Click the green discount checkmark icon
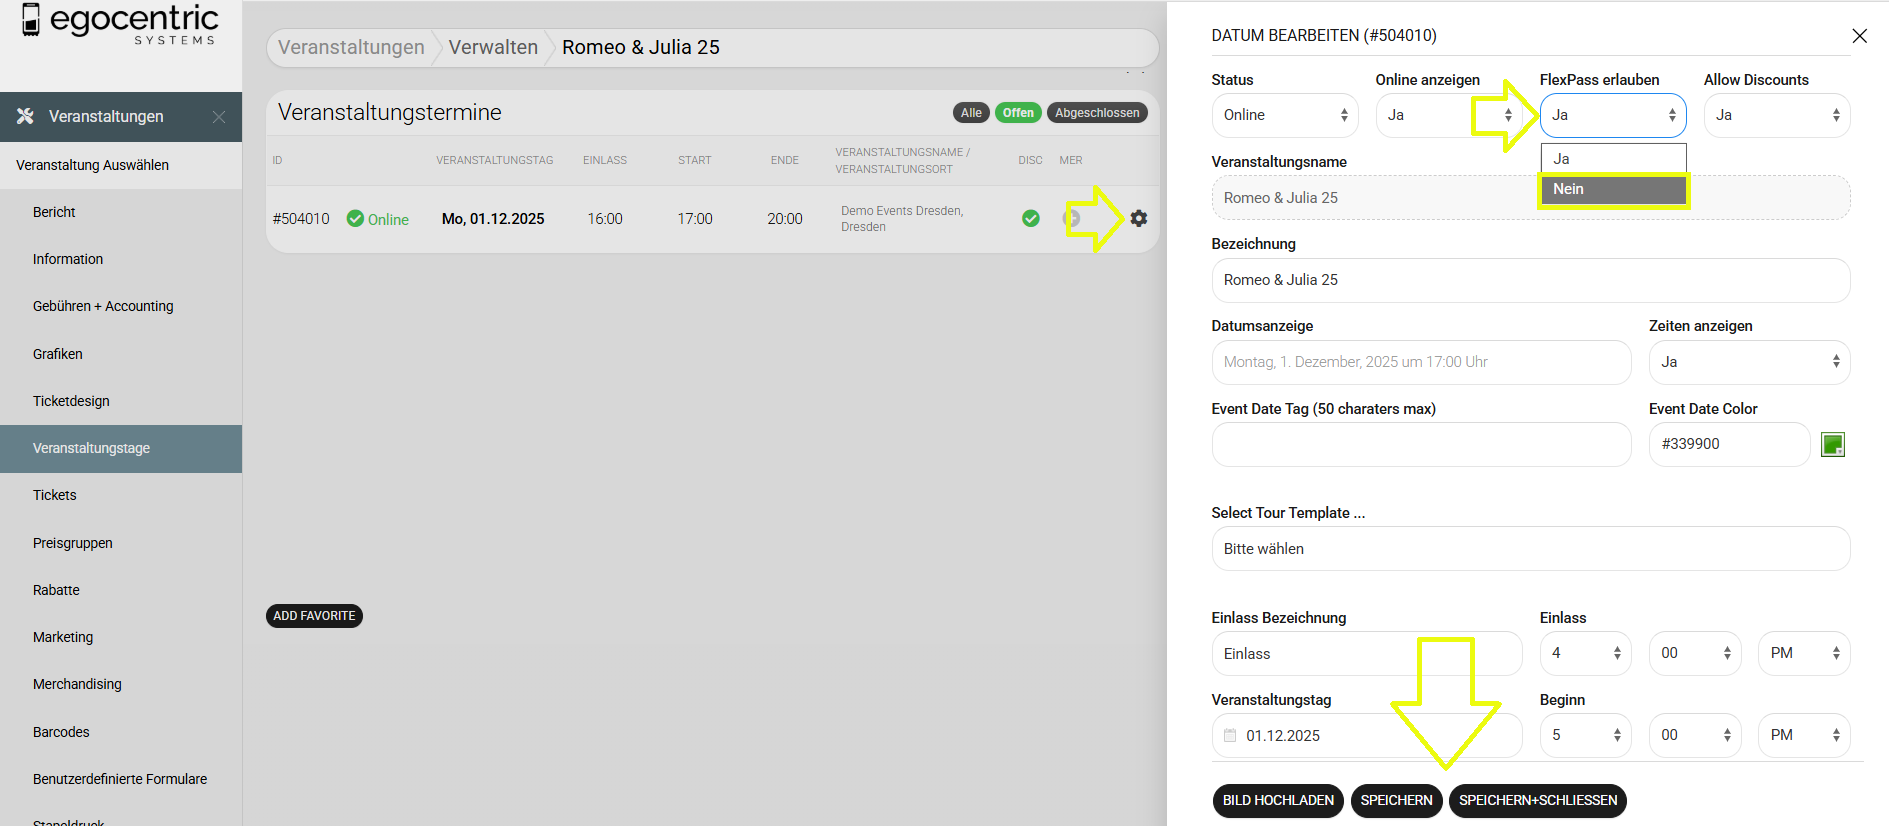This screenshot has height=826, width=1889. coord(1030,218)
